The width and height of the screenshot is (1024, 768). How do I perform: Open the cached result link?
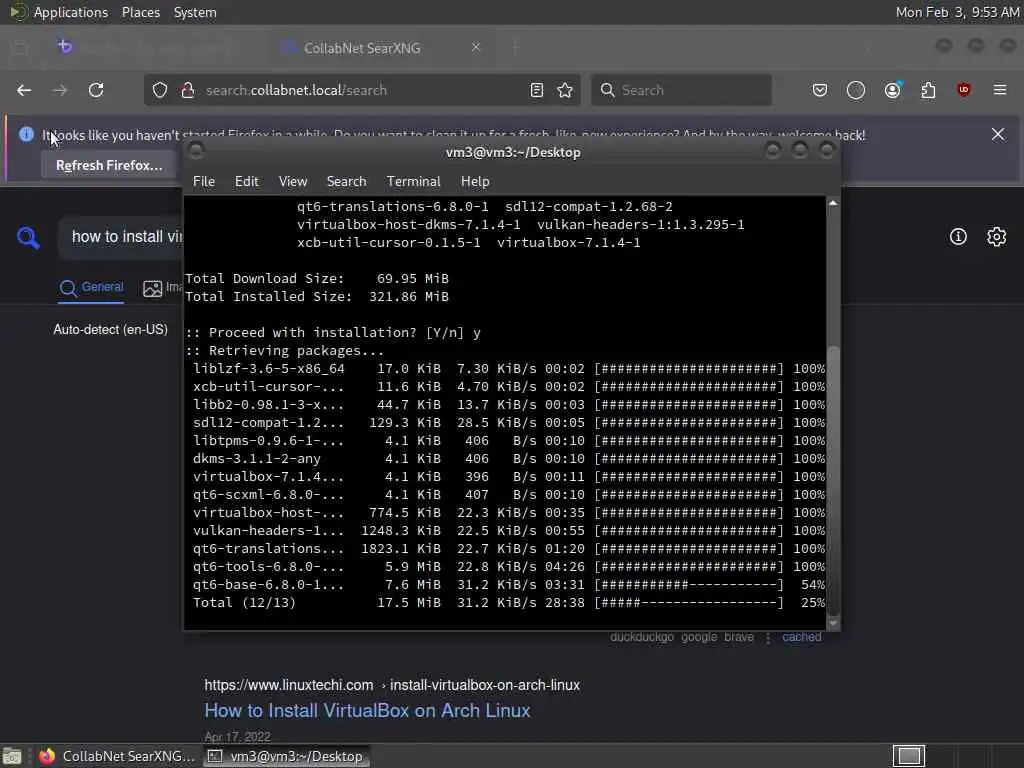(x=802, y=637)
